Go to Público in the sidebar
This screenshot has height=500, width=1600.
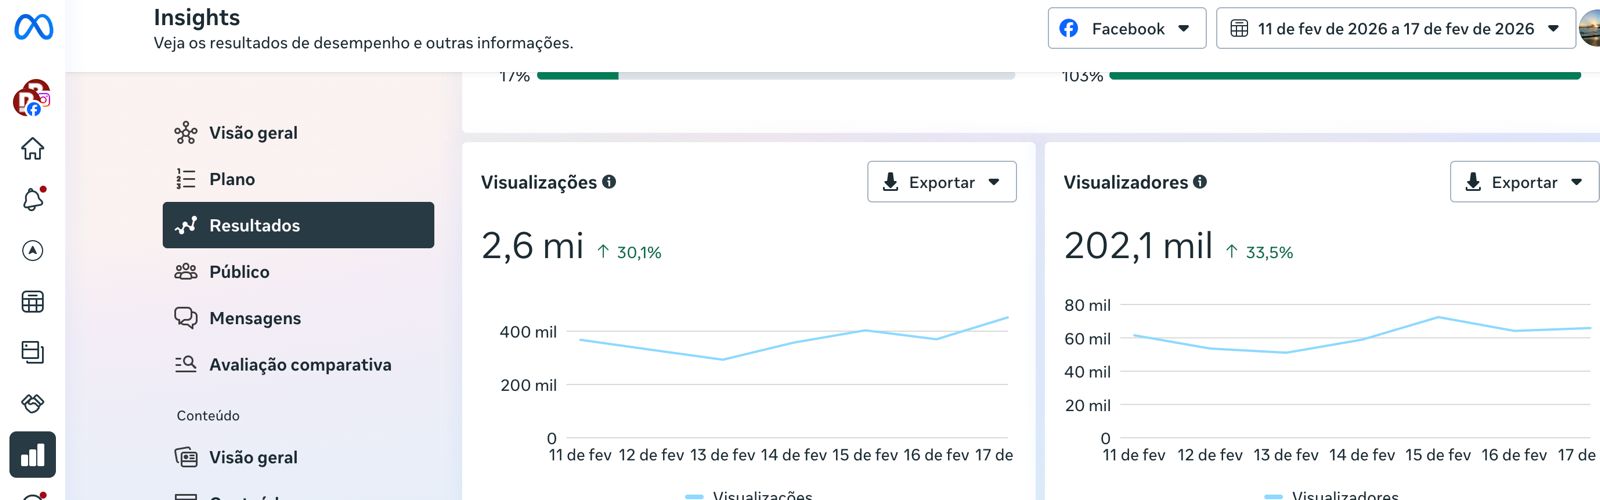coord(239,272)
